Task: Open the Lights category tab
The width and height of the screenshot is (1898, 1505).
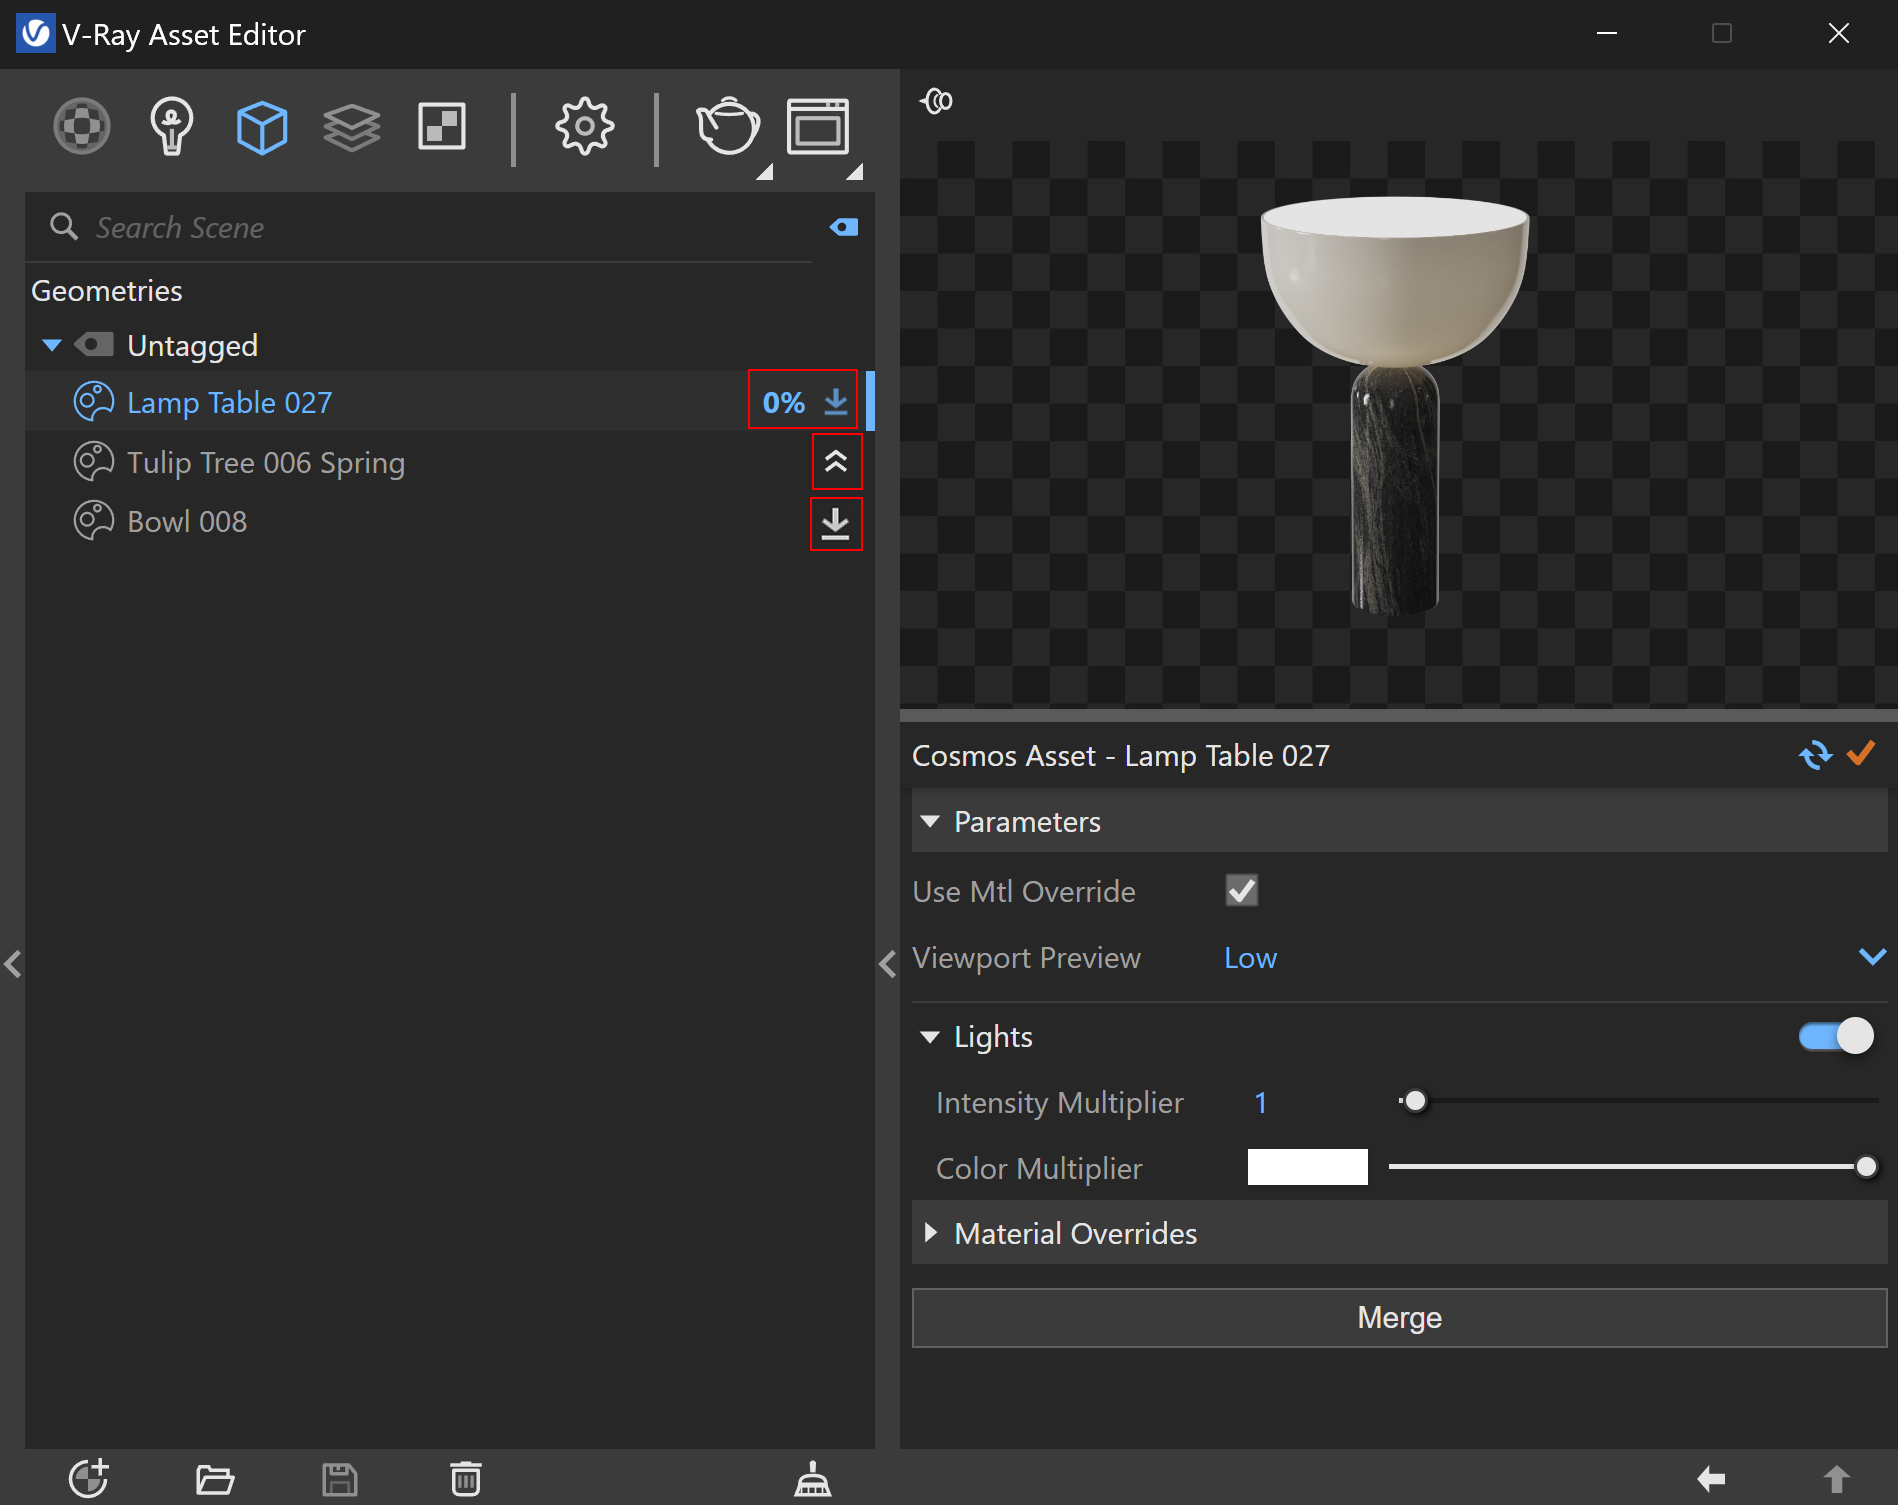Action: click(171, 126)
